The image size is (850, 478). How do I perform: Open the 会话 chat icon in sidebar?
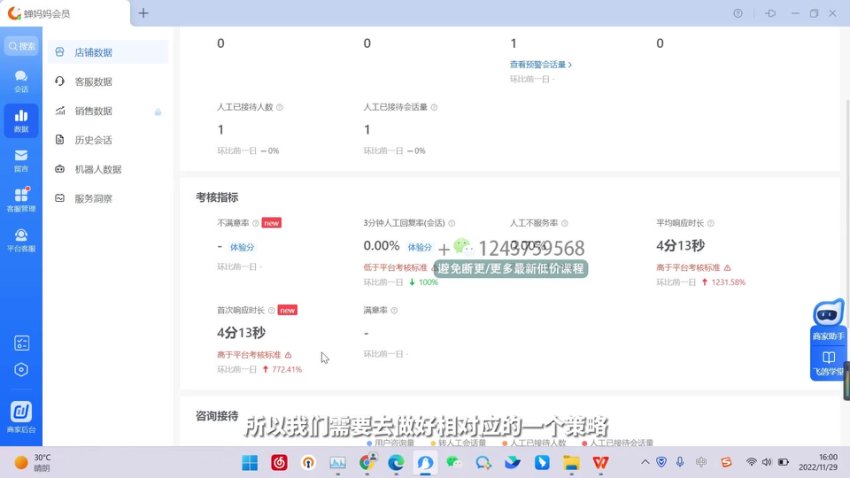click(x=21, y=80)
